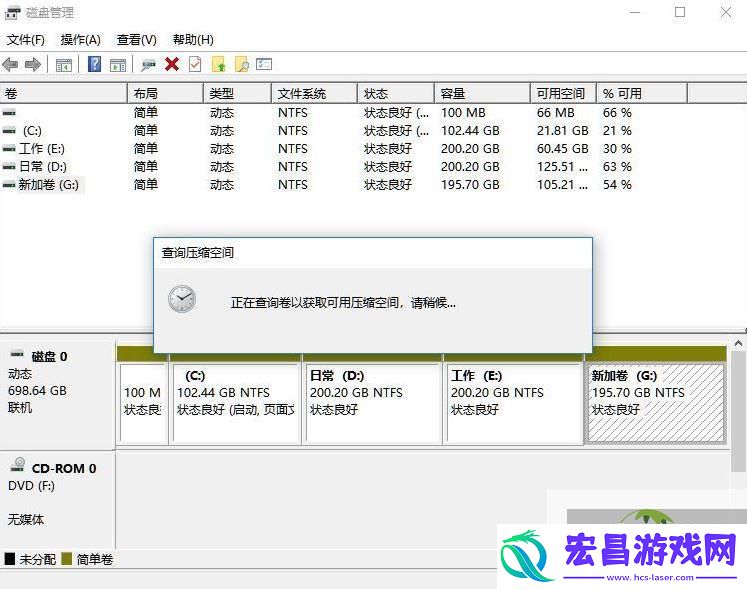
Task: Click the red X delete icon
Action: click(172, 64)
